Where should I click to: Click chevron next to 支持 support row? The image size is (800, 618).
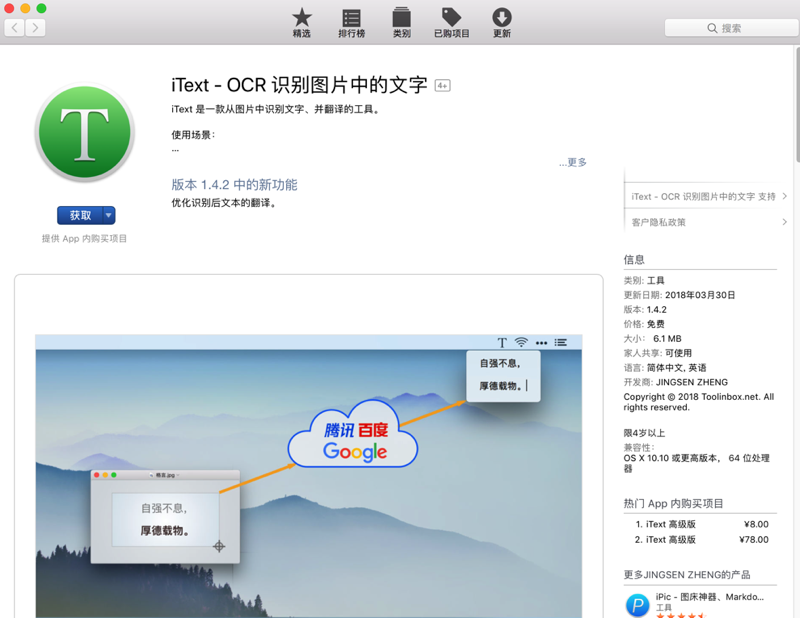pyautogui.click(x=784, y=196)
